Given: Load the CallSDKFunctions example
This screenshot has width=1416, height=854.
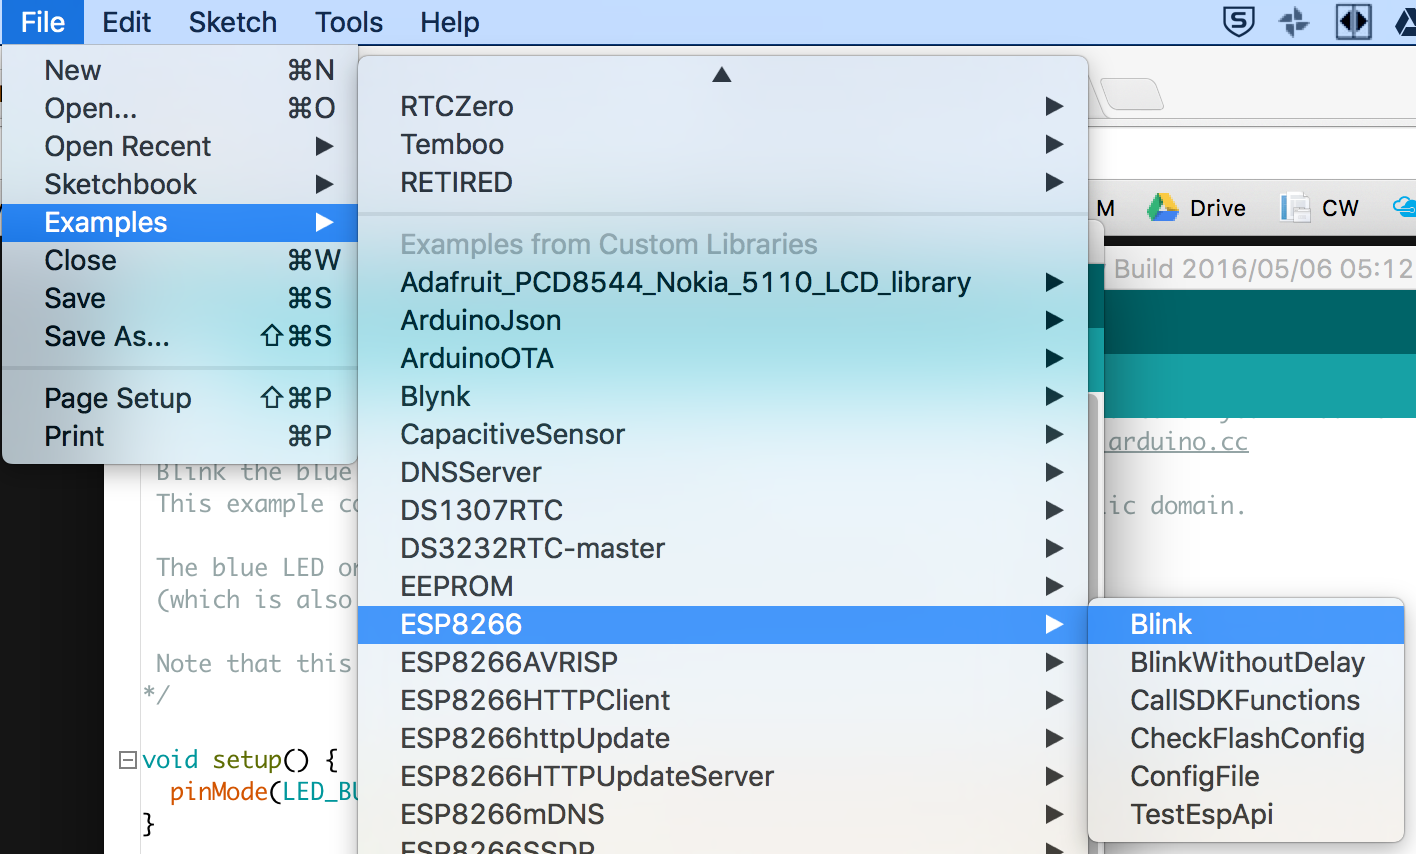Looking at the screenshot, I should point(1246,700).
